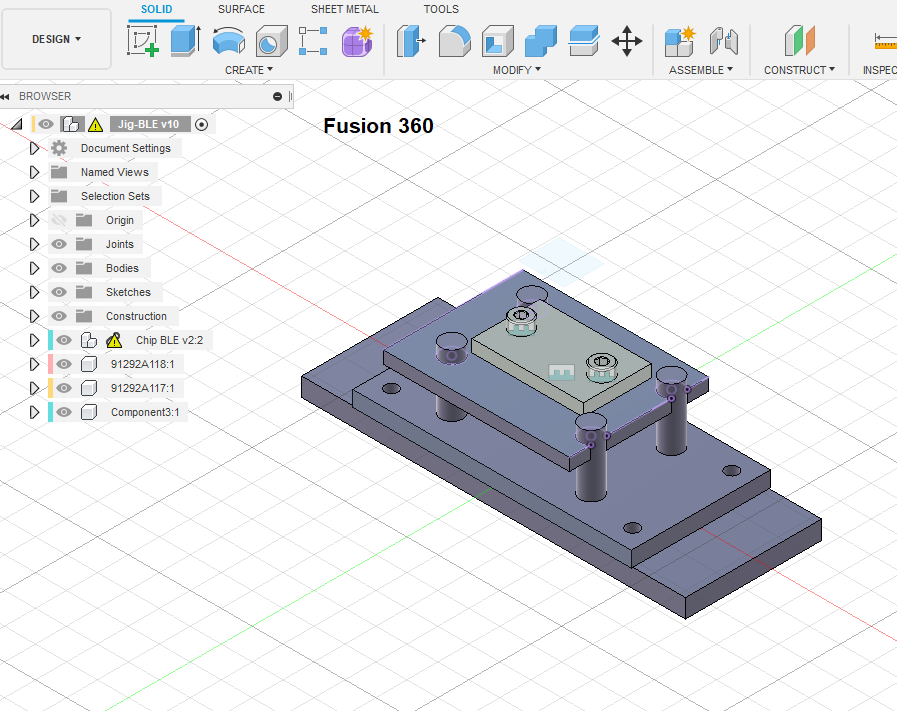Expand the 91292A118:1 component
897x711 pixels.
pyautogui.click(x=34, y=364)
